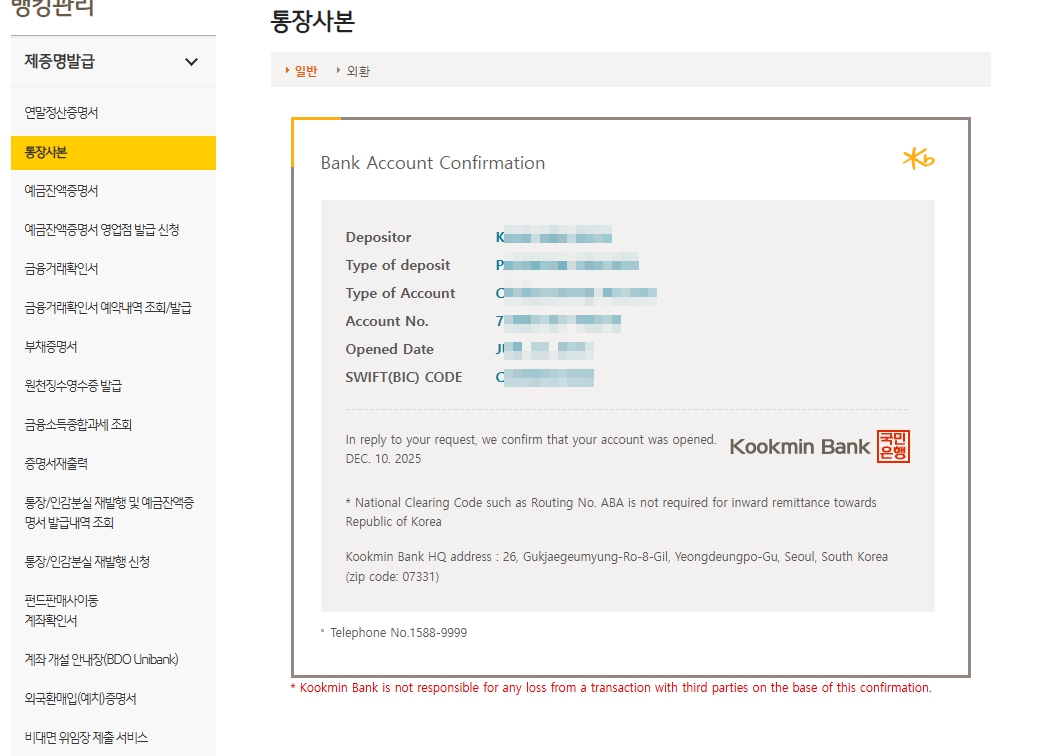The height and width of the screenshot is (756, 1039).
Task: Click the Type of deposit label
Action: [x=398, y=265]
